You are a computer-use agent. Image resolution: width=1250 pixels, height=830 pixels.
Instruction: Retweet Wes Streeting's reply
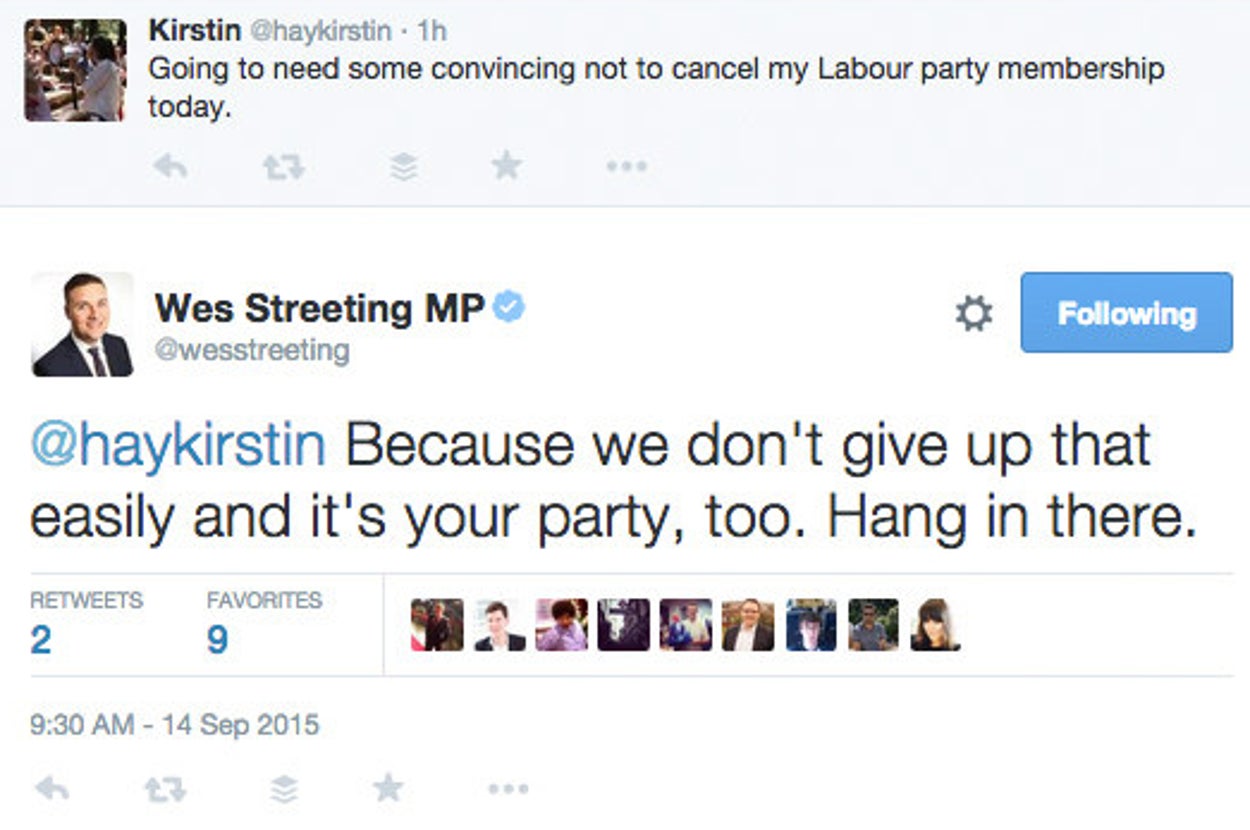[165, 790]
